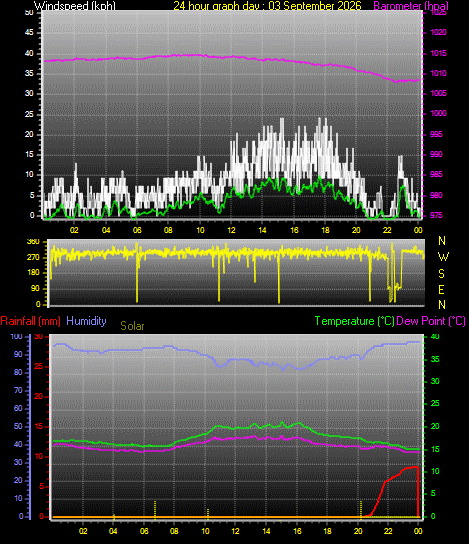469x544 pixels.
Task: Click the '995' barometer axis value
Action: coord(436,134)
